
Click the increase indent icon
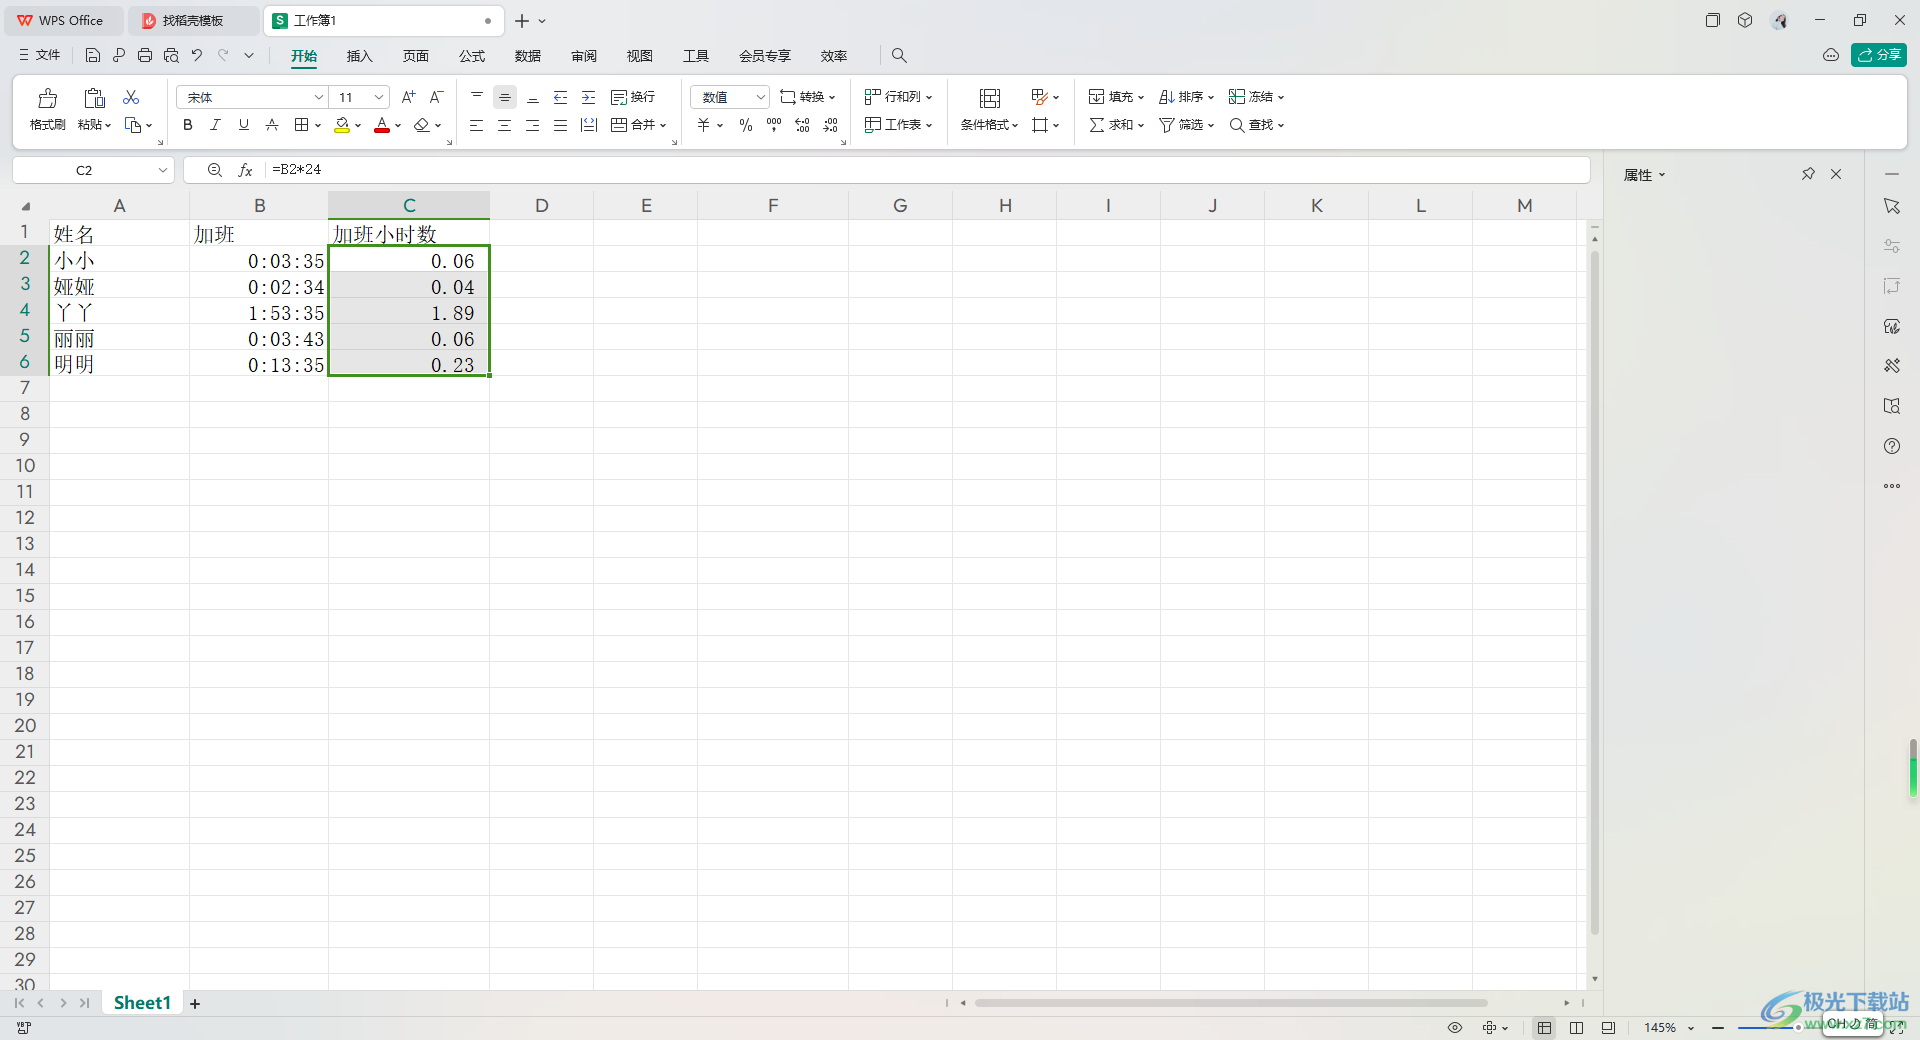(589, 97)
